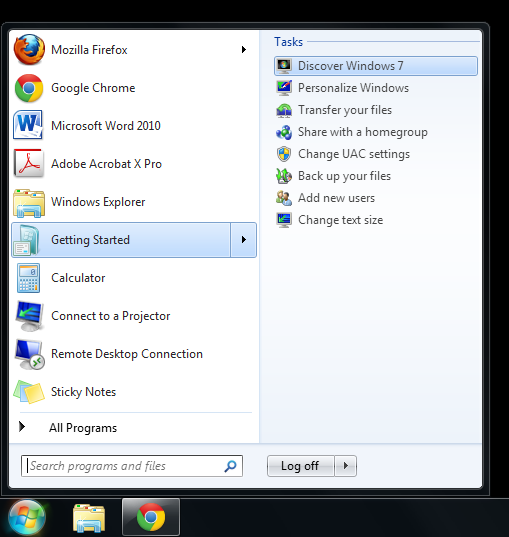This screenshot has width=509, height=537.
Task: Select the Google Chrome menu label
Action: 93,88
